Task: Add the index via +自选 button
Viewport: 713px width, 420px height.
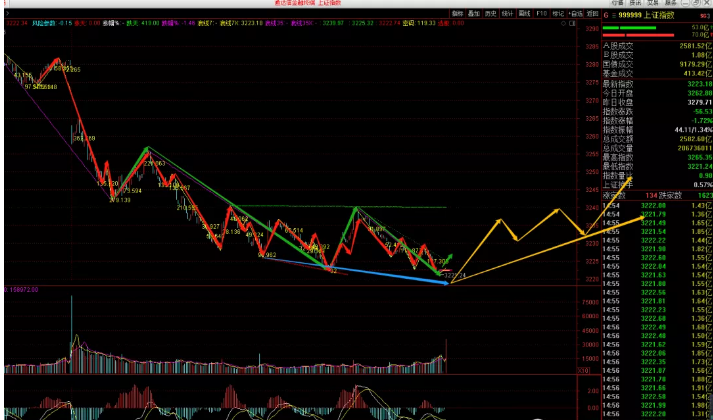Action: tap(575, 14)
